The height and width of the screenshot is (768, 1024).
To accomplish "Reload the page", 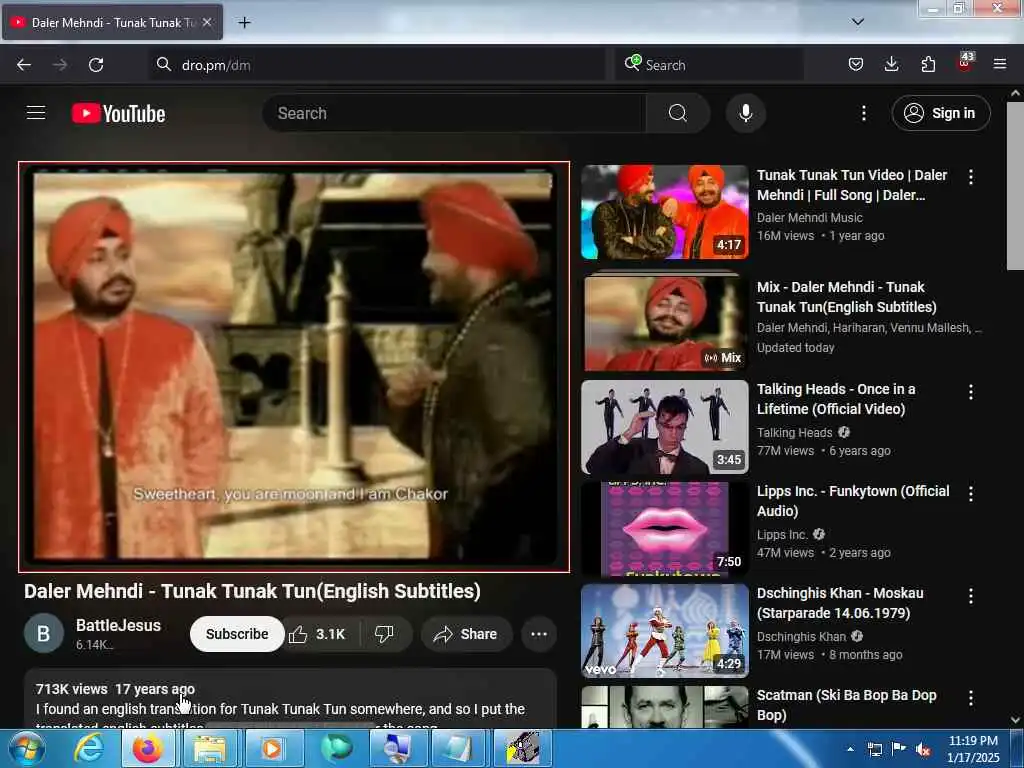I will (x=96, y=65).
